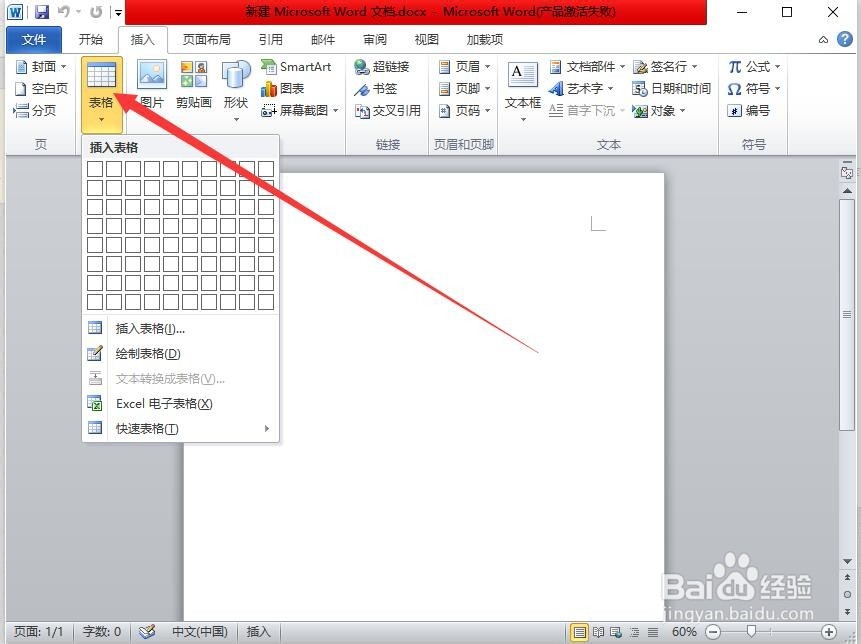The width and height of the screenshot is (861, 644).
Task: Customize quick access toolbar dropdown arrow
Action: (118, 12)
